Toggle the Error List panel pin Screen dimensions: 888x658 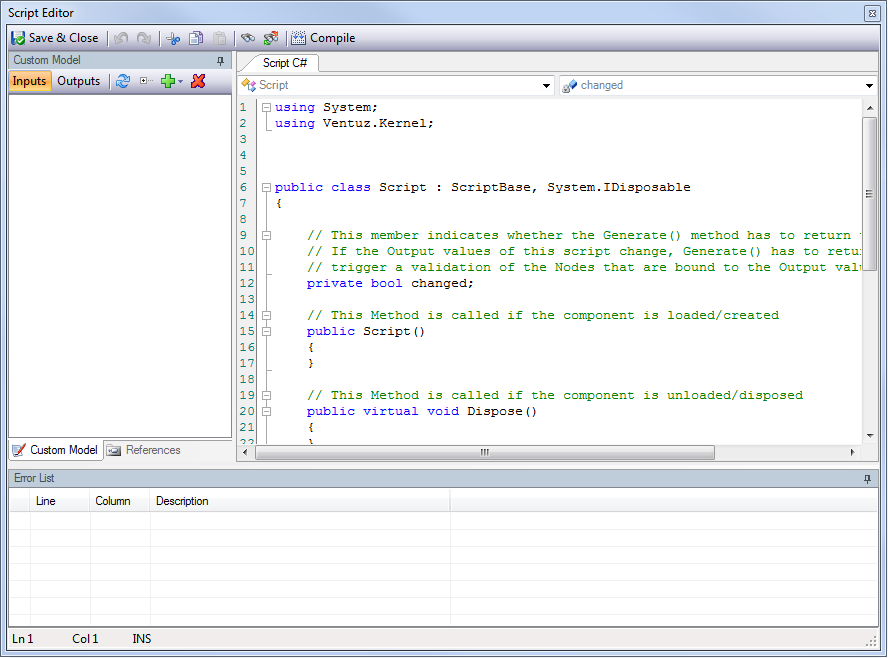coord(867,478)
